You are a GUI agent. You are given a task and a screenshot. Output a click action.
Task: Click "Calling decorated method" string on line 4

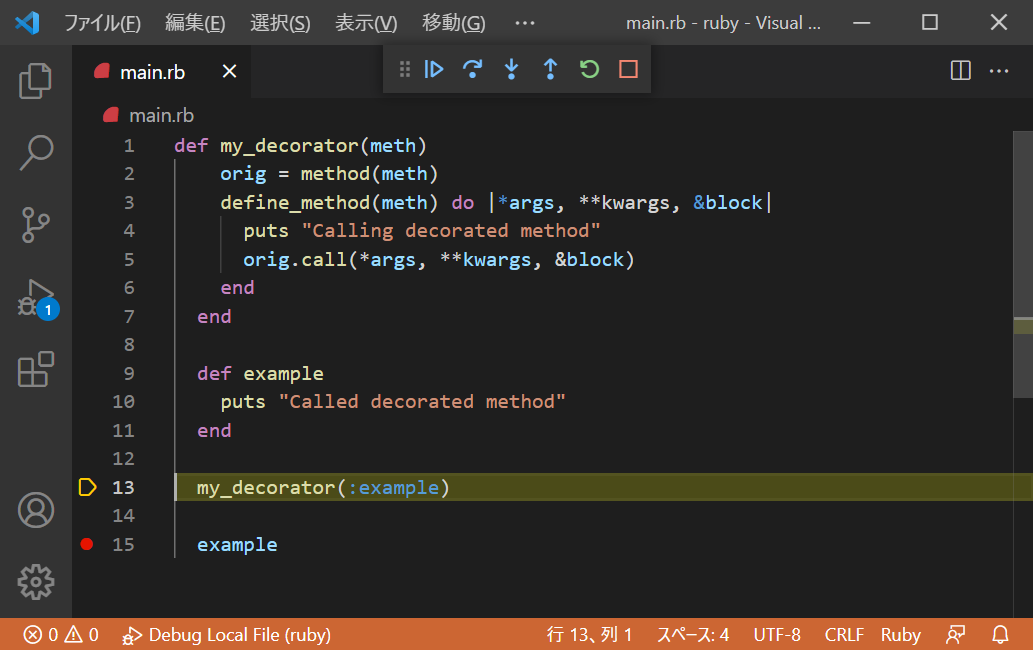tap(451, 231)
